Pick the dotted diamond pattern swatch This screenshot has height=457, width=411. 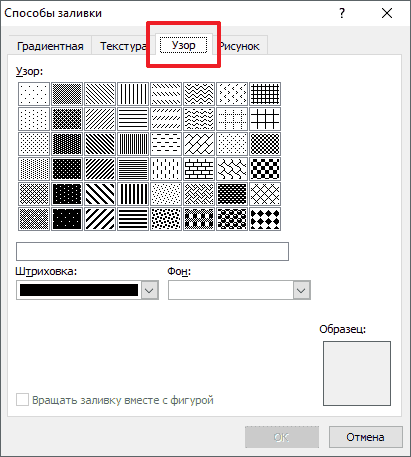point(232,144)
